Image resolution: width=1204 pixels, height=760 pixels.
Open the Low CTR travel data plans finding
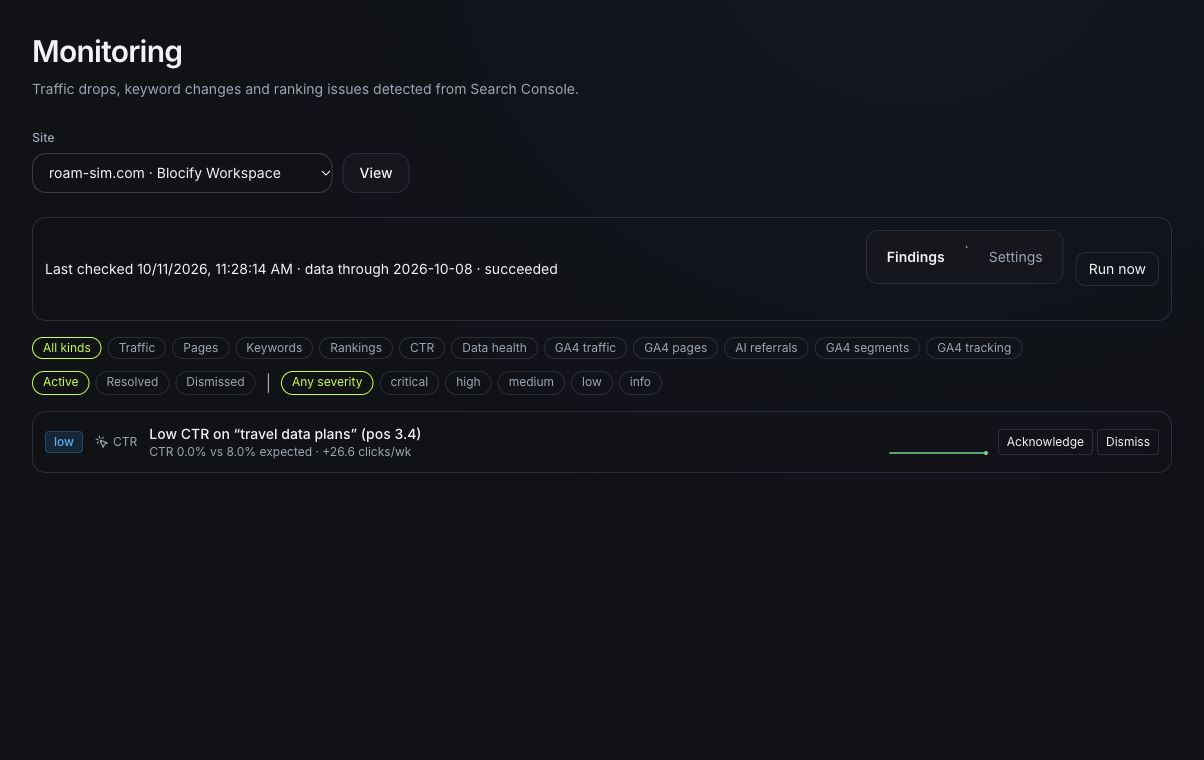point(285,434)
